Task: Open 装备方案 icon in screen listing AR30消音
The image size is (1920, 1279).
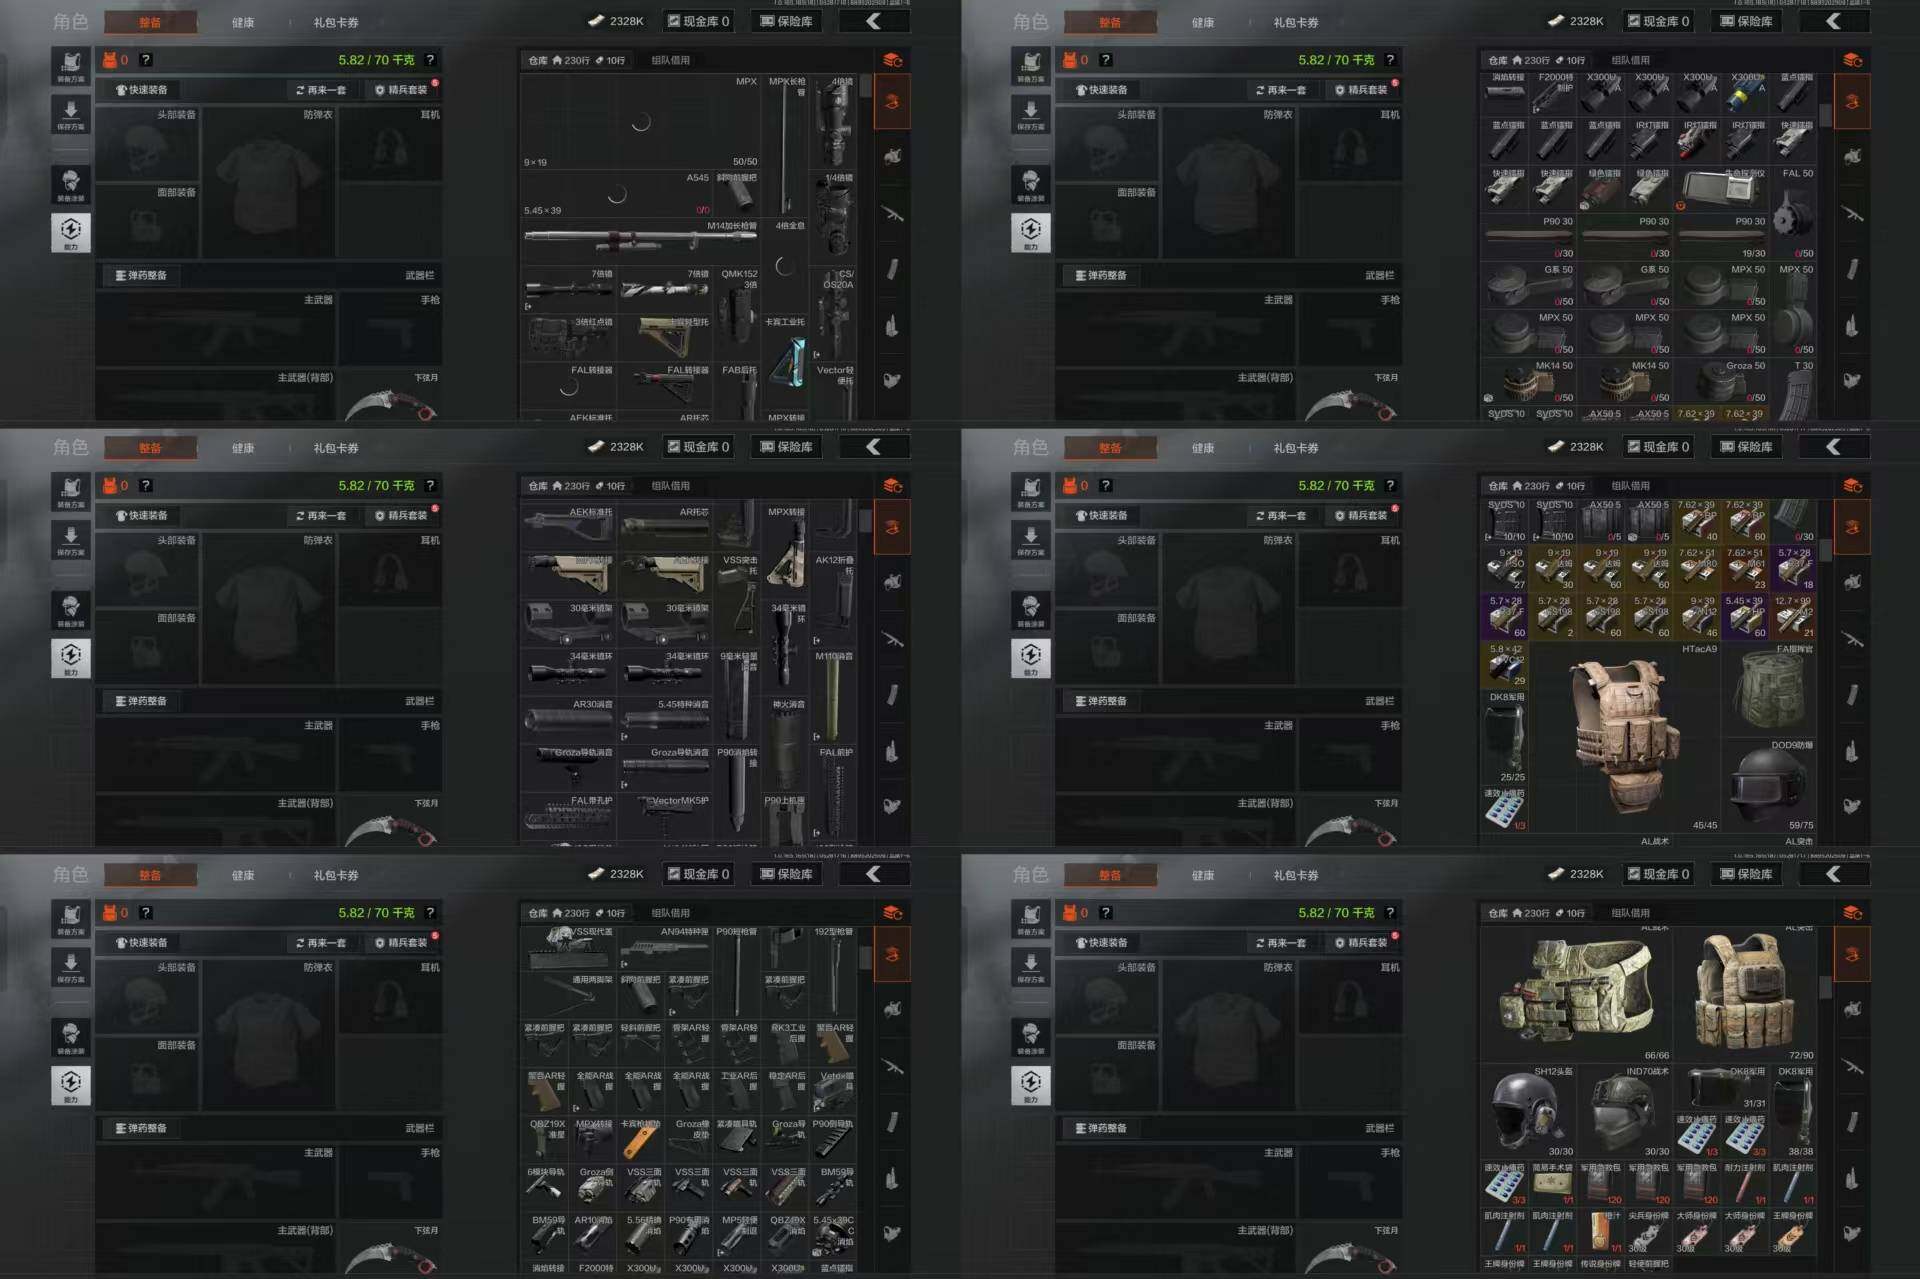Action: click(x=71, y=491)
